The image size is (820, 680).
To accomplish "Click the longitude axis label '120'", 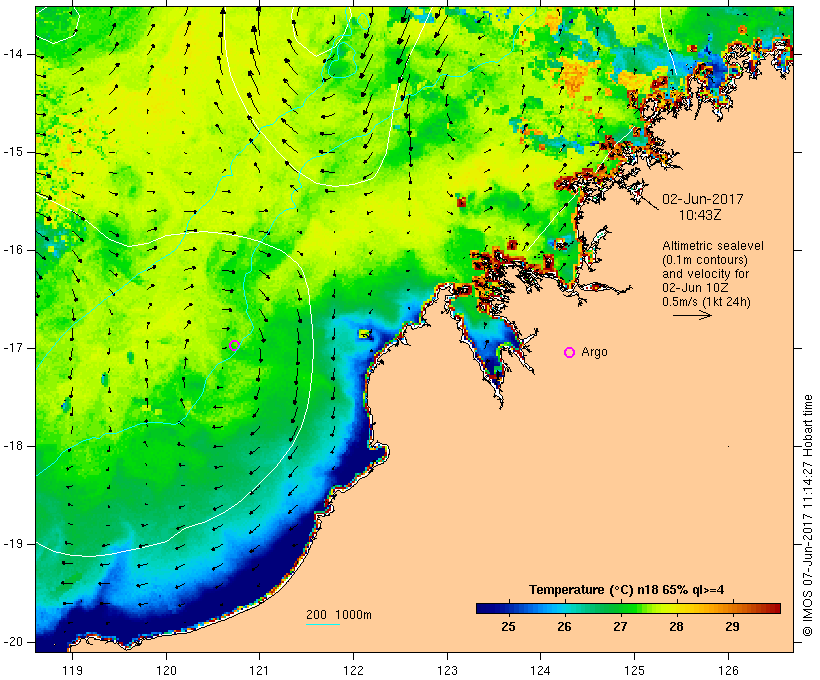I will coord(166,670).
